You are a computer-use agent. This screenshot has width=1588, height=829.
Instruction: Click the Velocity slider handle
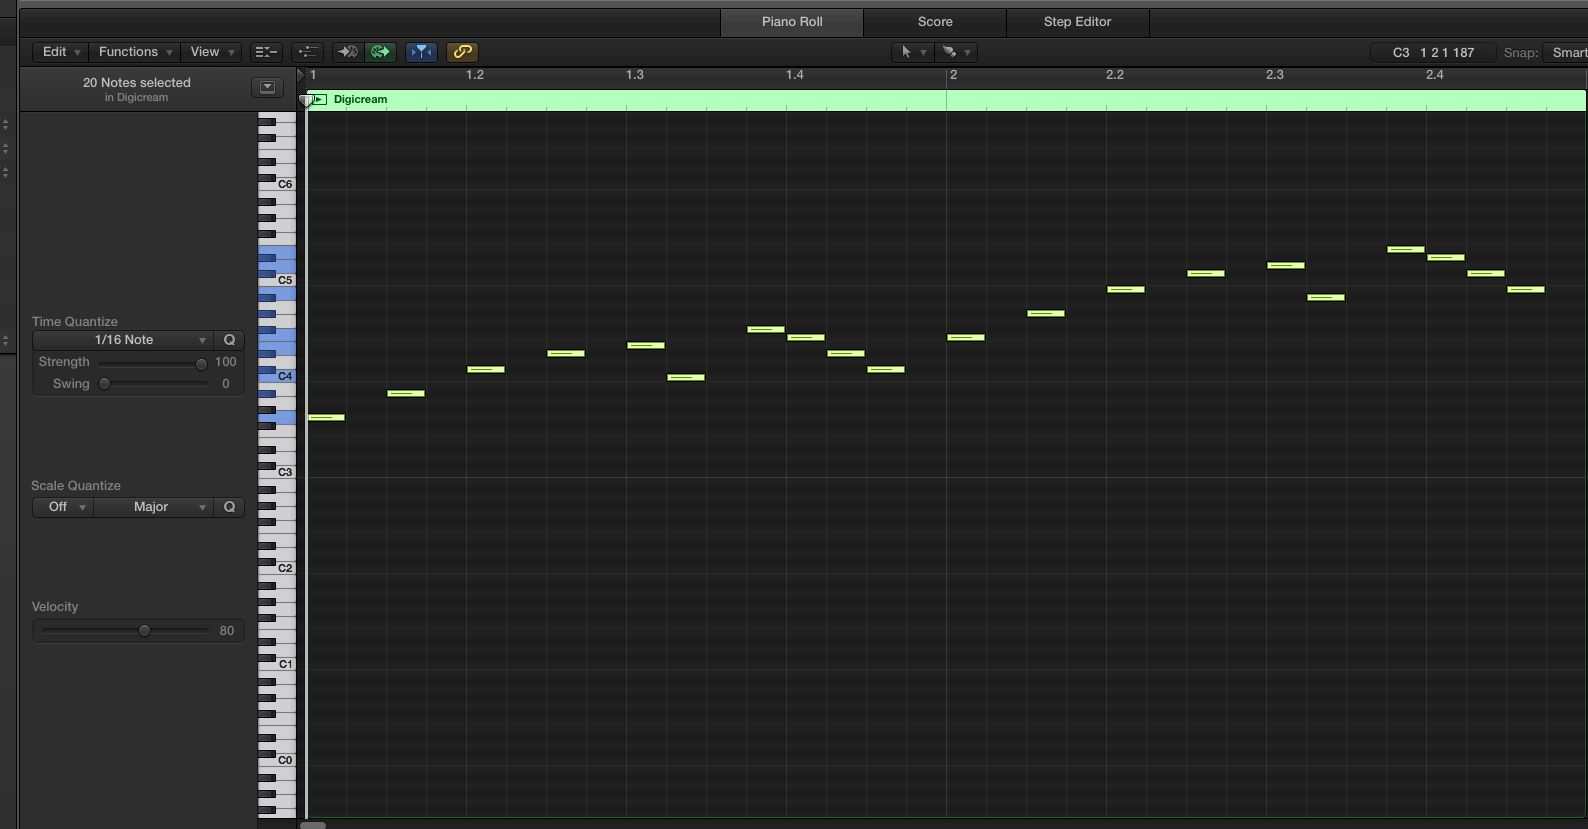click(x=144, y=631)
